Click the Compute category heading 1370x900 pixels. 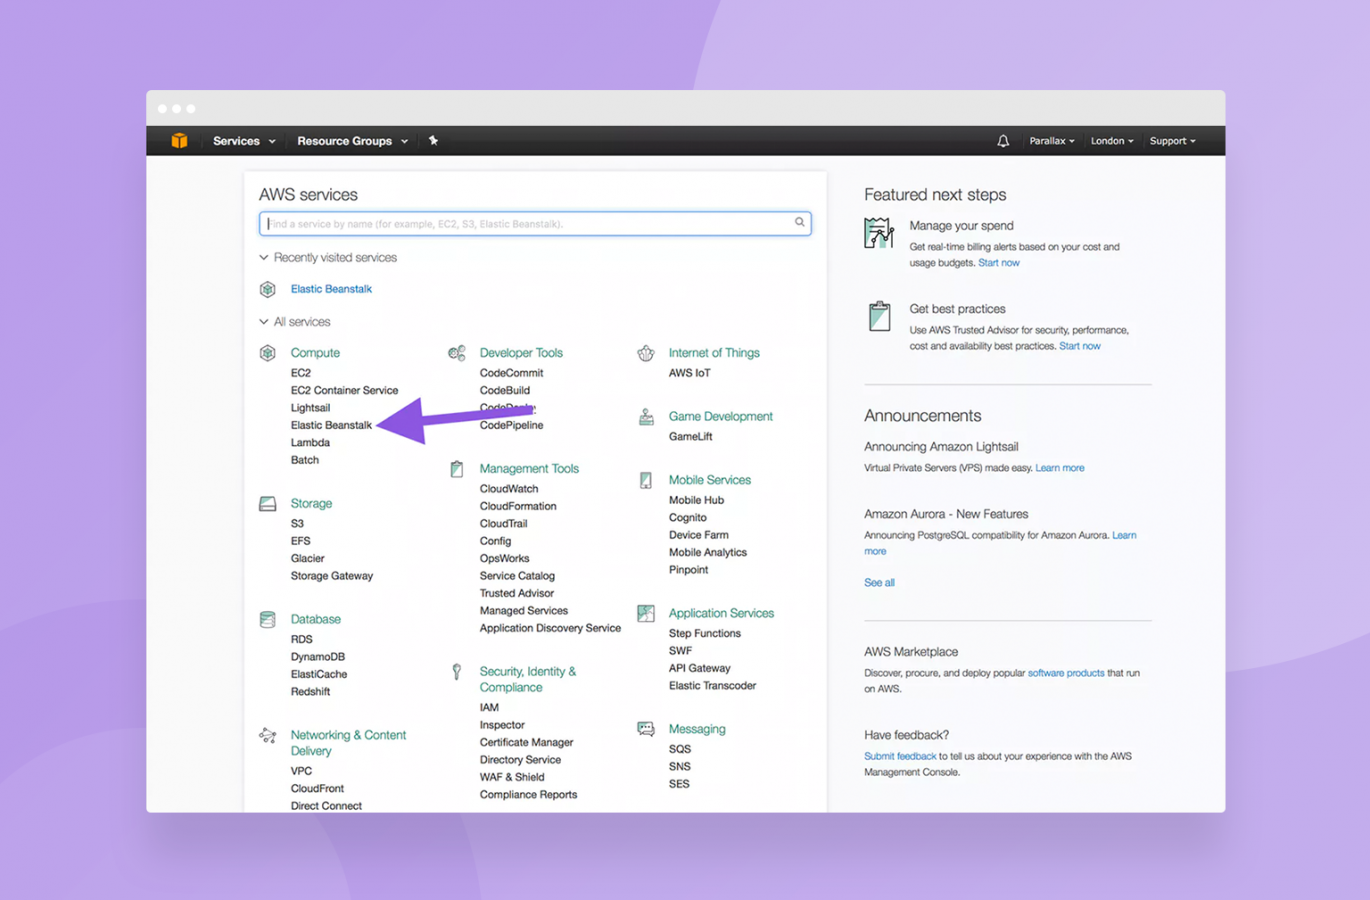click(315, 353)
